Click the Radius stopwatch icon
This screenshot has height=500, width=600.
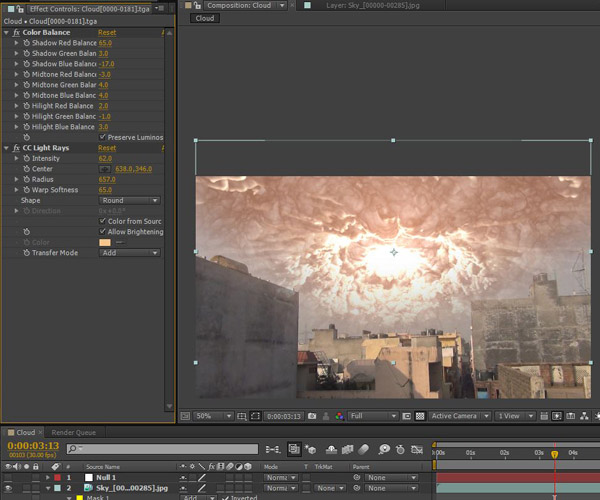[x=26, y=179]
